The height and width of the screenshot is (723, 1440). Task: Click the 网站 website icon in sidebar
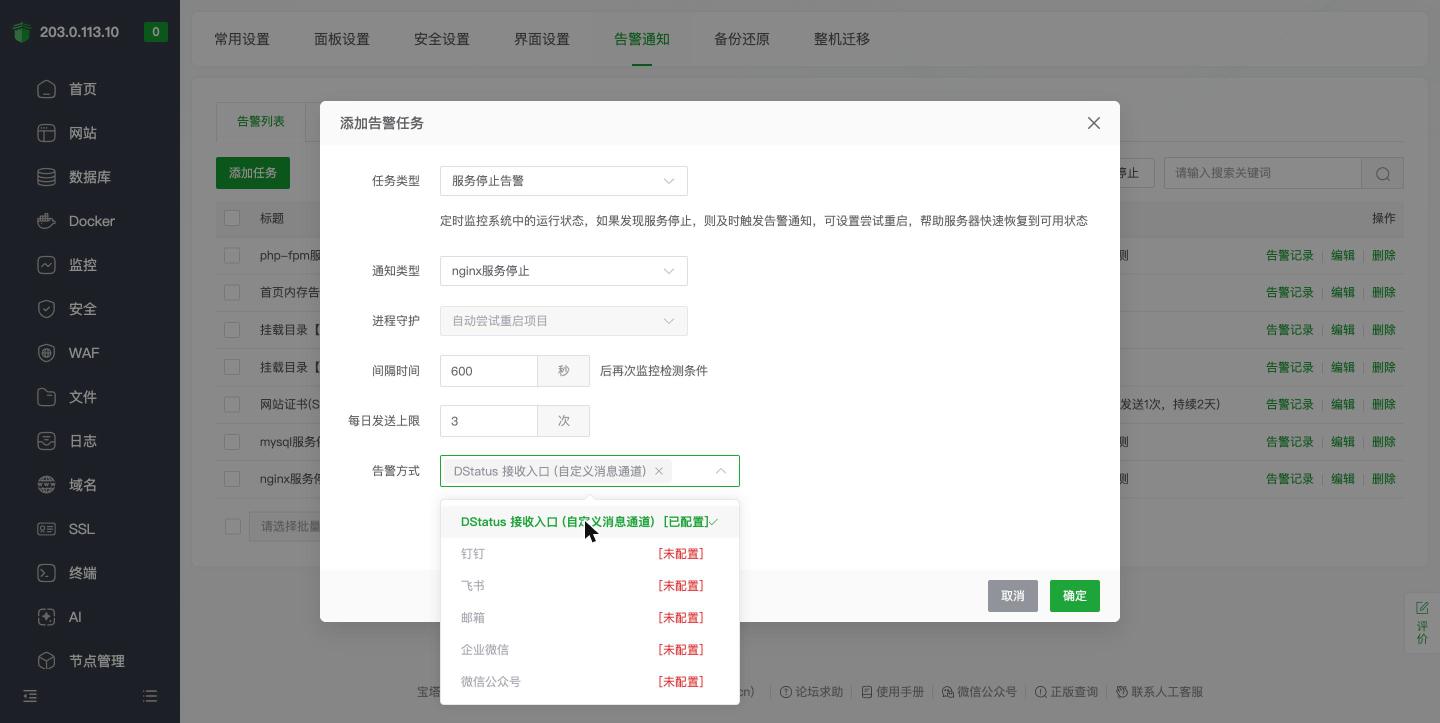click(x=46, y=133)
